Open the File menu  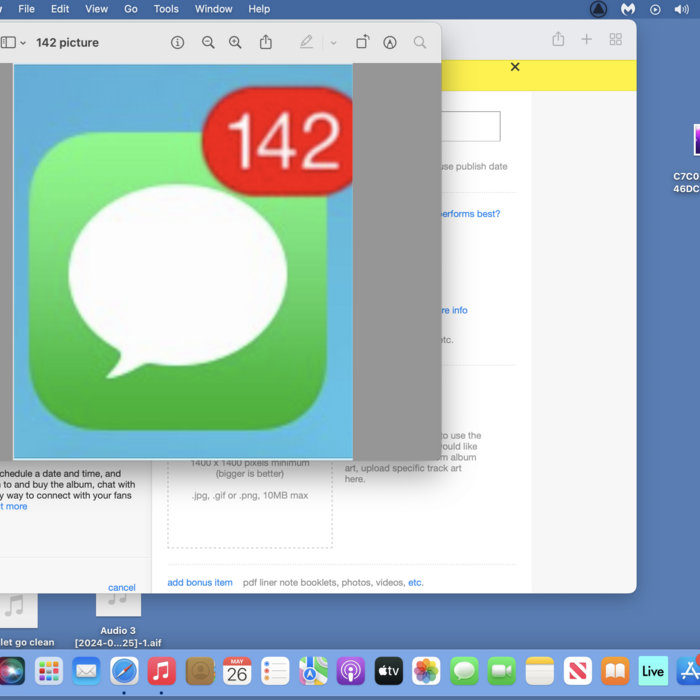(x=26, y=9)
